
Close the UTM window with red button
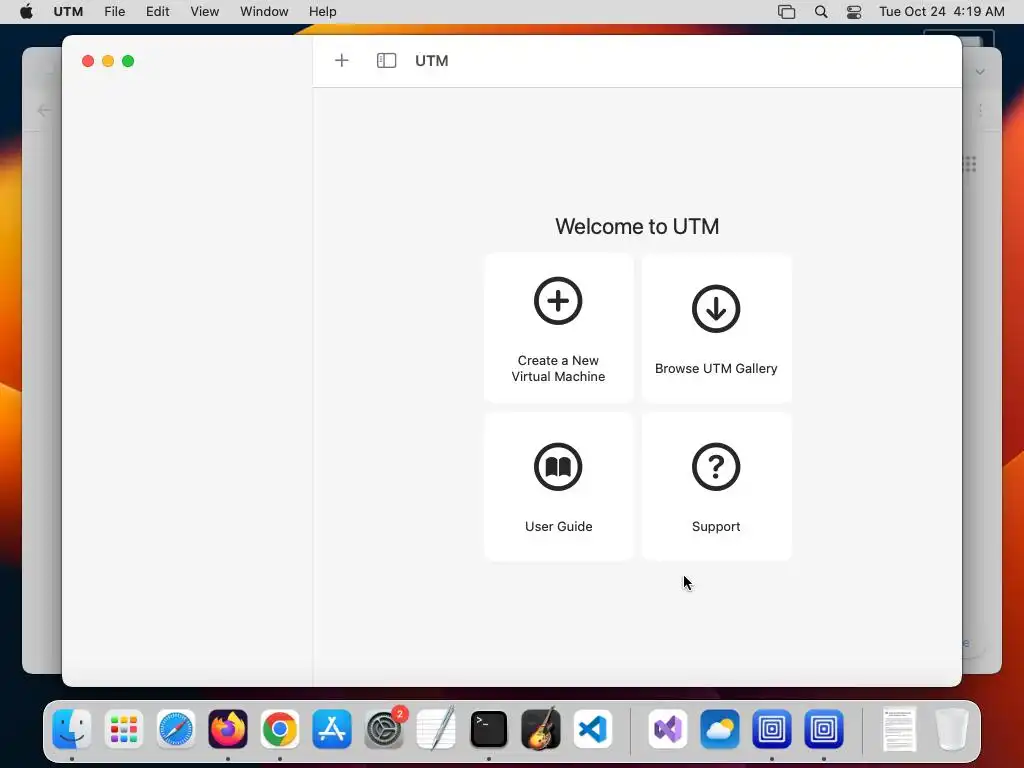88,61
